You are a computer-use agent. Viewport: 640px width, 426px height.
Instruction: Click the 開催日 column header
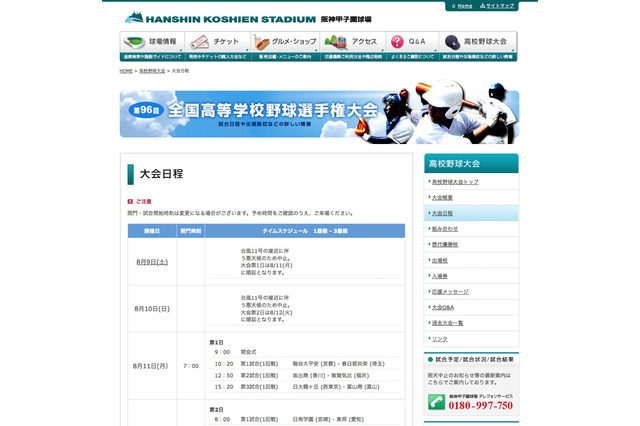[152, 231]
